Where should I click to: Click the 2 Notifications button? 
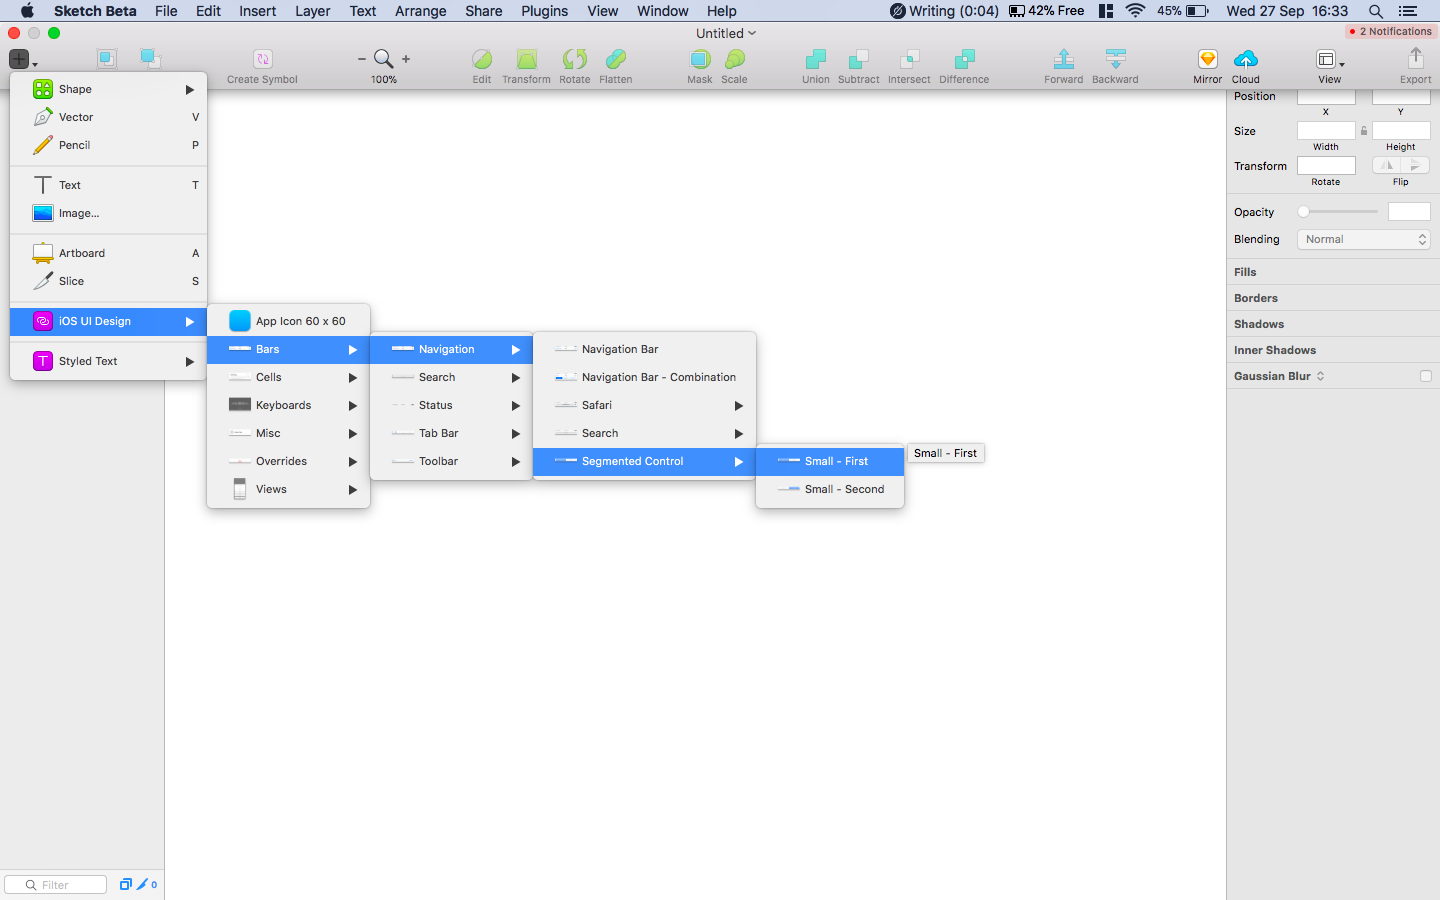1389,32
